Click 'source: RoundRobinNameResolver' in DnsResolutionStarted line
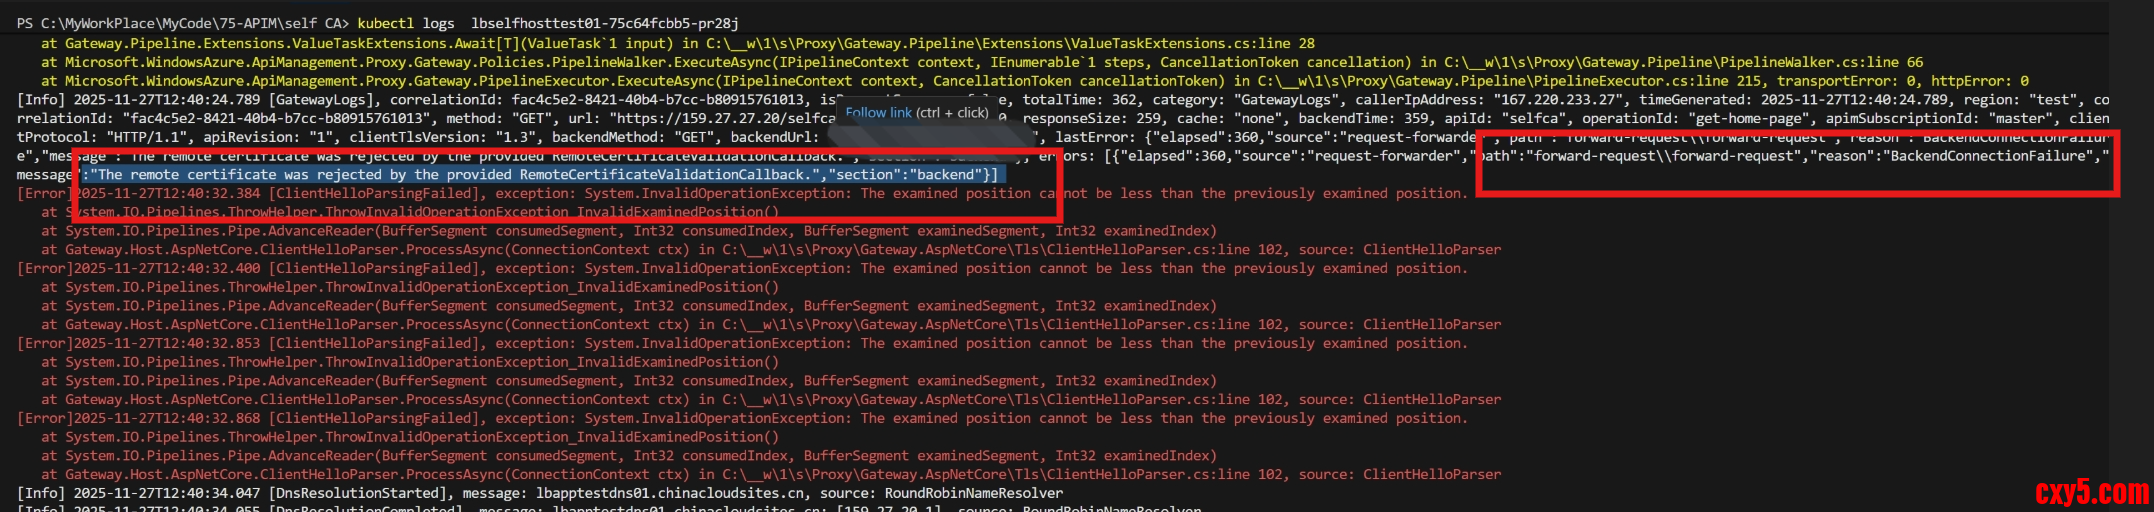This screenshot has height=512, width=2154. (942, 493)
